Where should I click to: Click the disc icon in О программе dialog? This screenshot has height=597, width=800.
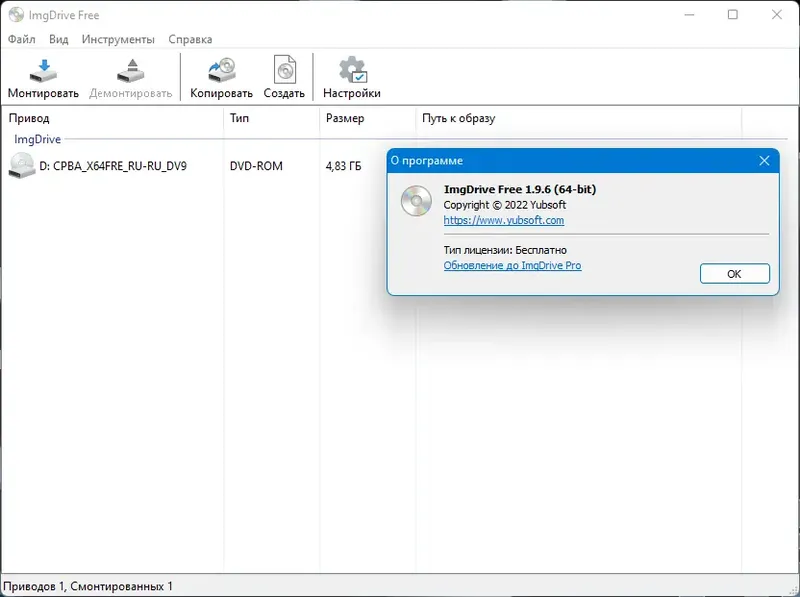[416, 201]
